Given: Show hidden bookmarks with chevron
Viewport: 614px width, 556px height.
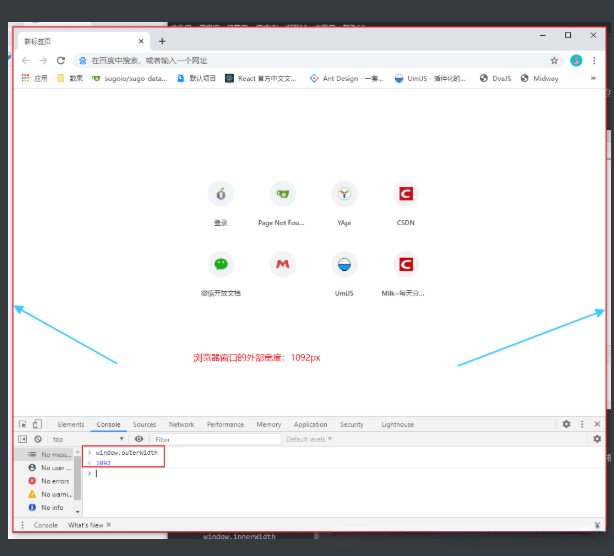Looking at the screenshot, I should coord(593,78).
